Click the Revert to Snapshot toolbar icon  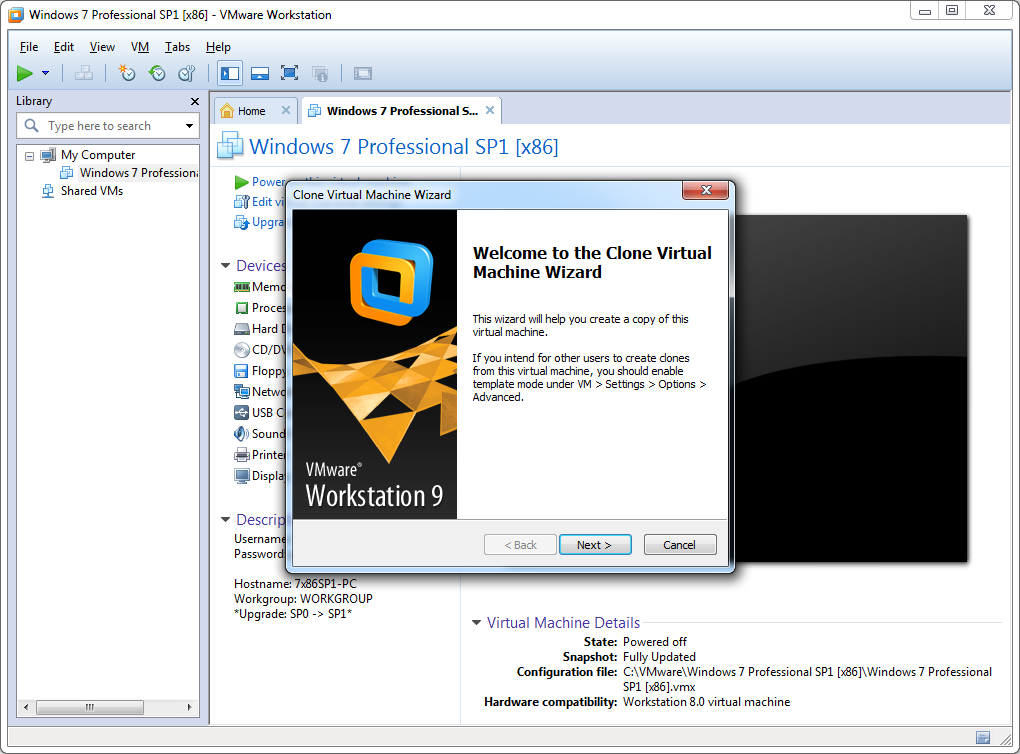pos(157,73)
